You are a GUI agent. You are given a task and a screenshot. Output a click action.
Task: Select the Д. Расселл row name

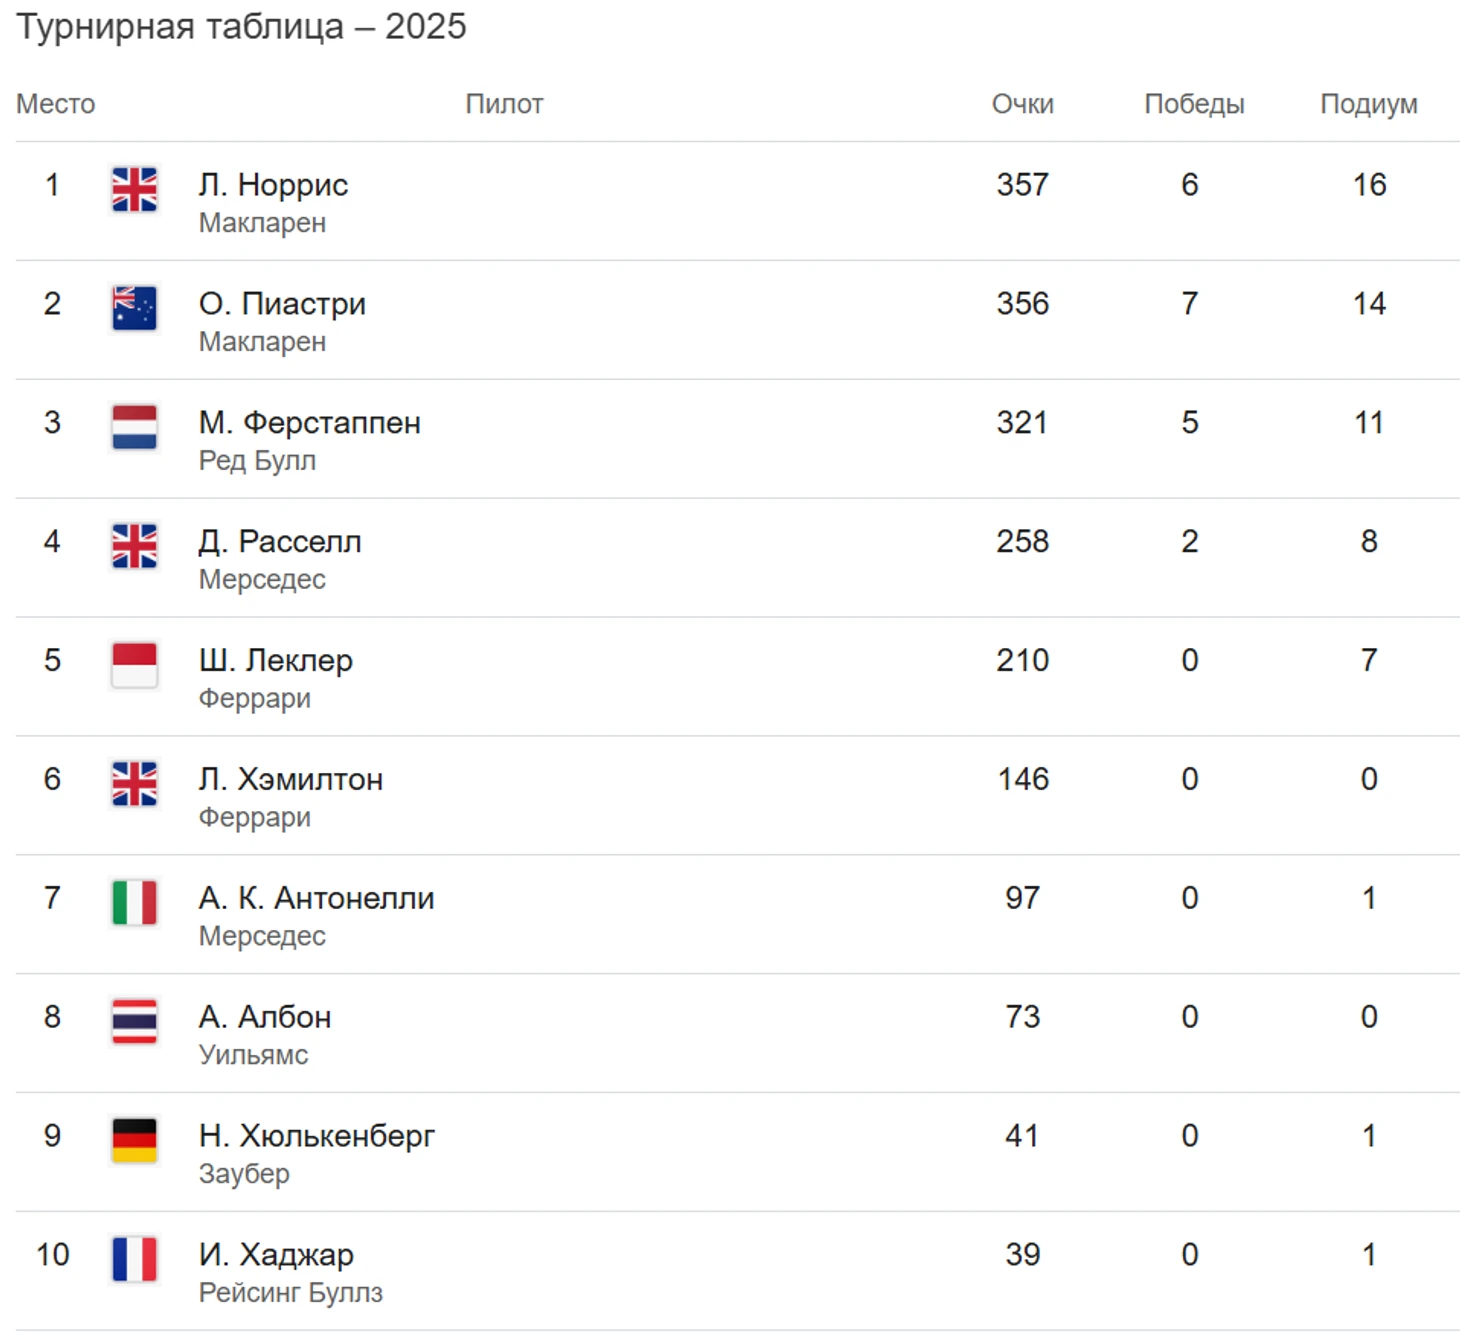pyautogui.click(x=280, y=542)
